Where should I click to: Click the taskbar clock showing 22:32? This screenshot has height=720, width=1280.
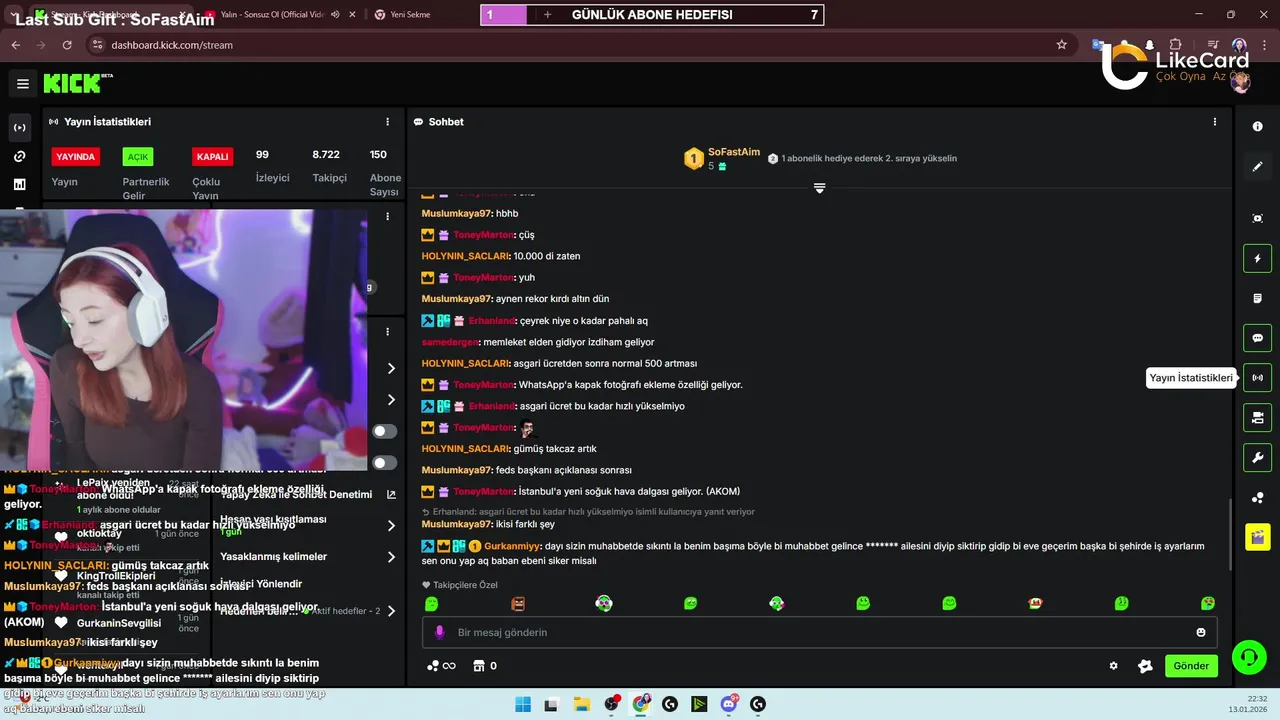click(x=1249, y=704)
